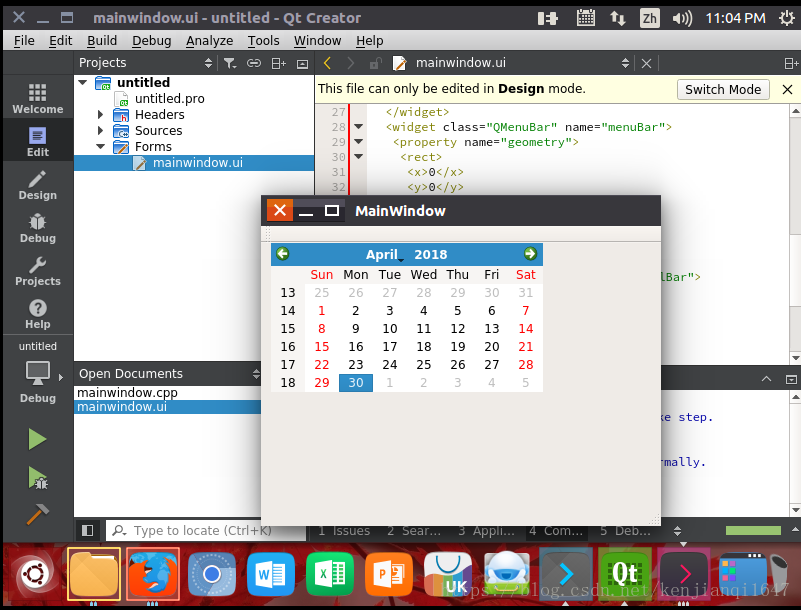
Task: Close the mainwindow.ui document
Action: (x=646, y=63)
